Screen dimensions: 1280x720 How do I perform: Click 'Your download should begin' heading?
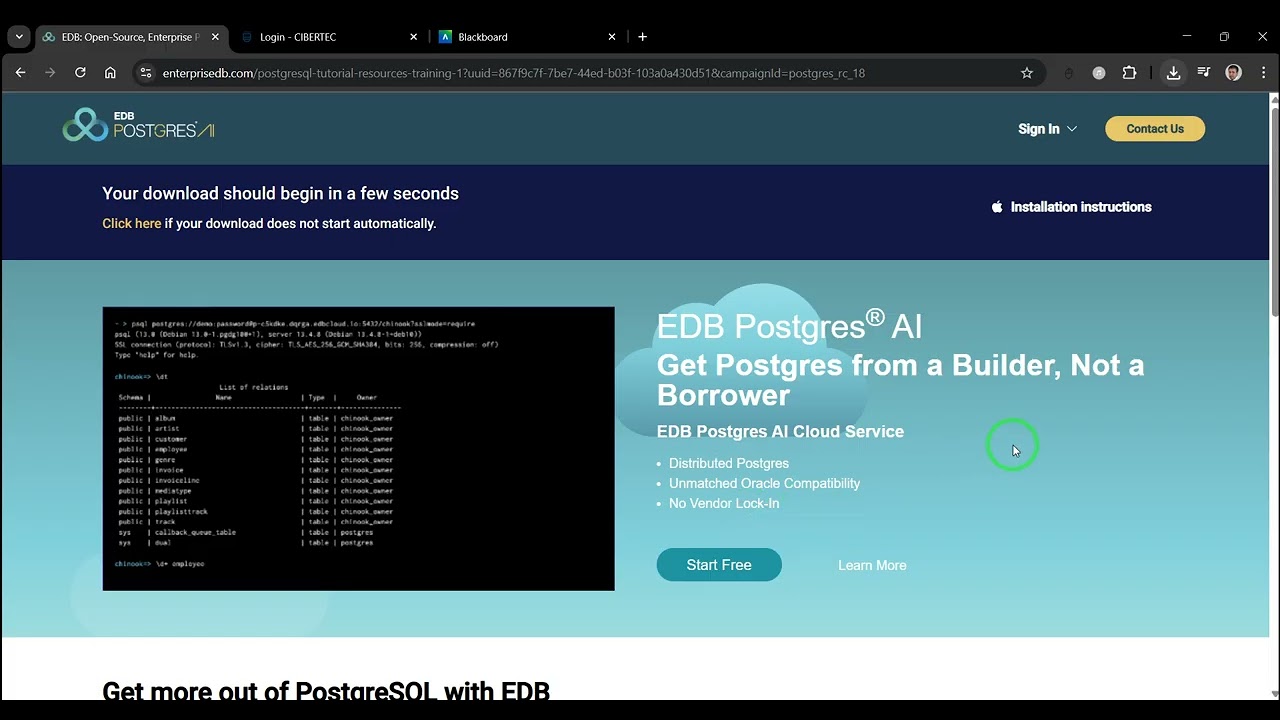pos(280,193)
